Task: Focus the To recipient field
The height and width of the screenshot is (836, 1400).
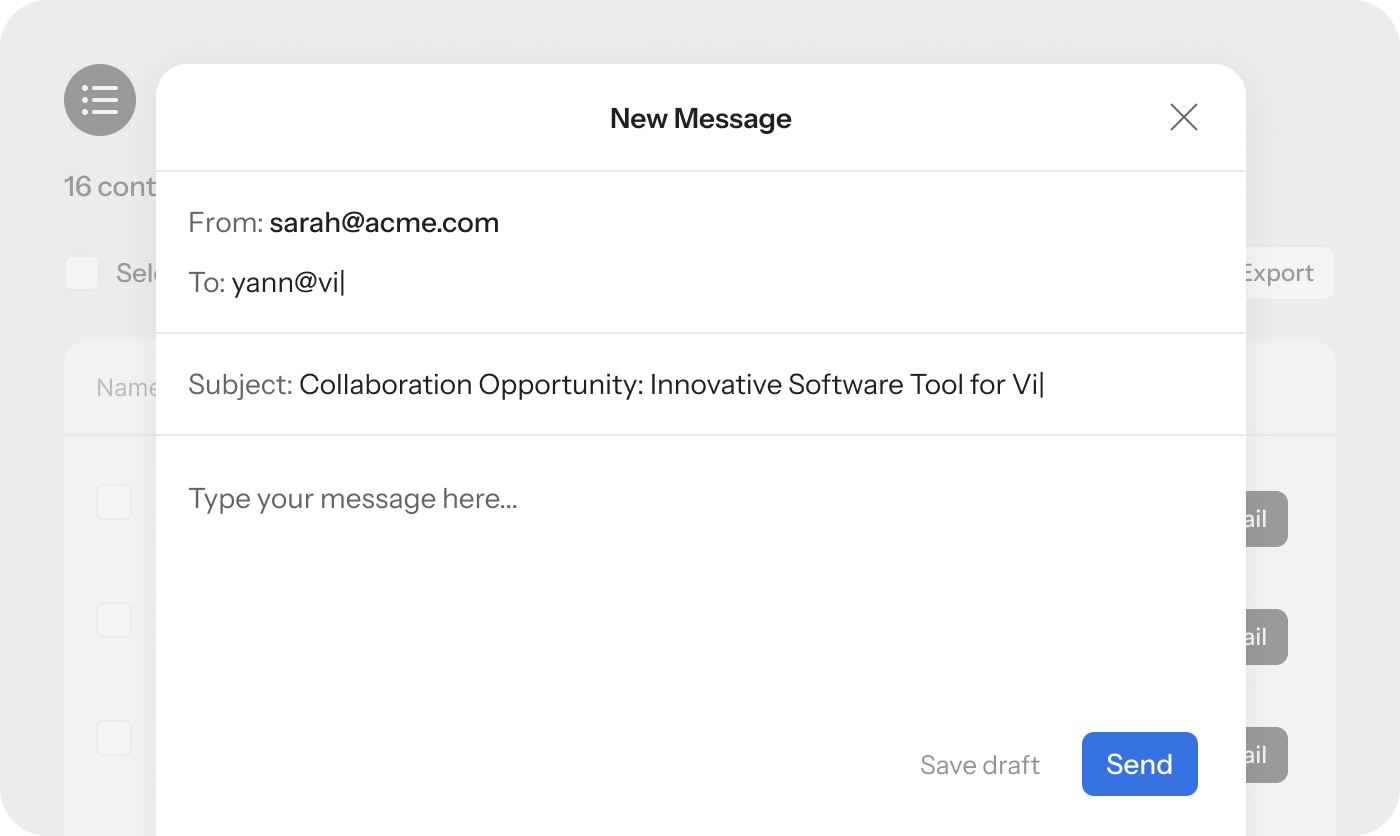Action: click(700, 283)
